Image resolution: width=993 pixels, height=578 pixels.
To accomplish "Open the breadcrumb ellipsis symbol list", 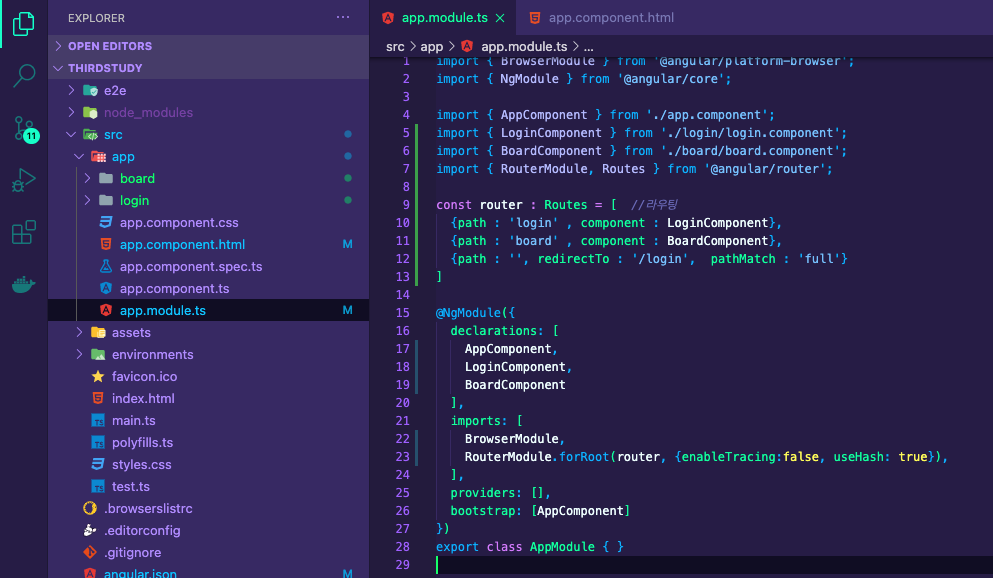I will tap(588, 47).
